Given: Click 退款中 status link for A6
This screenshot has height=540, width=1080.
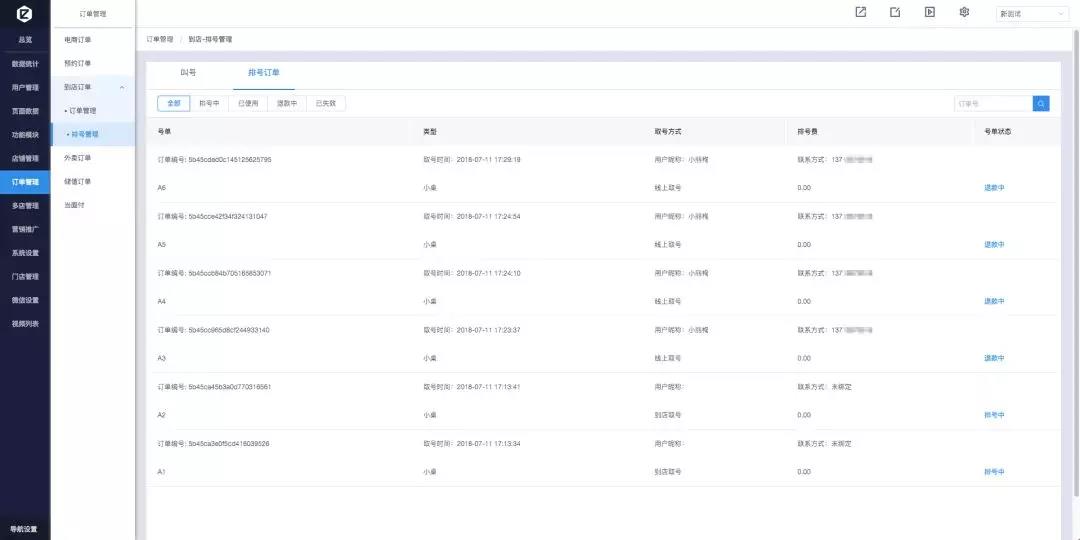Looking at the screenshot, I should pyautogui.click(x=994, y=187).
